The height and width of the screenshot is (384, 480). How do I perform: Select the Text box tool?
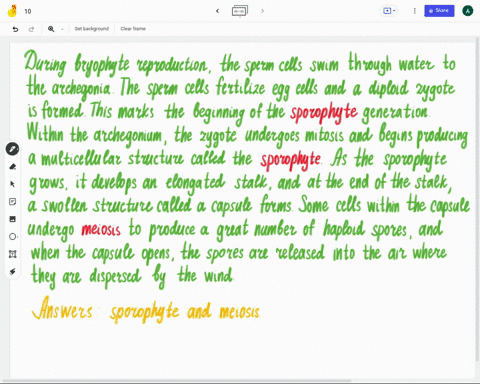pos(12,254)
